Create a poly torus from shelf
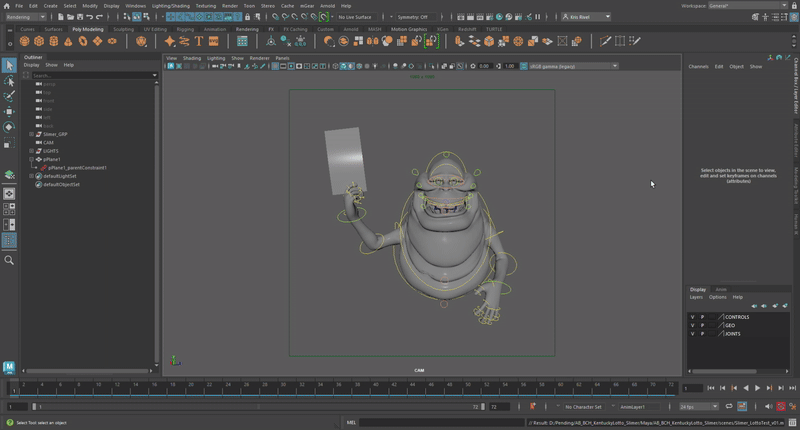800x430 pixels. (83, 41)
